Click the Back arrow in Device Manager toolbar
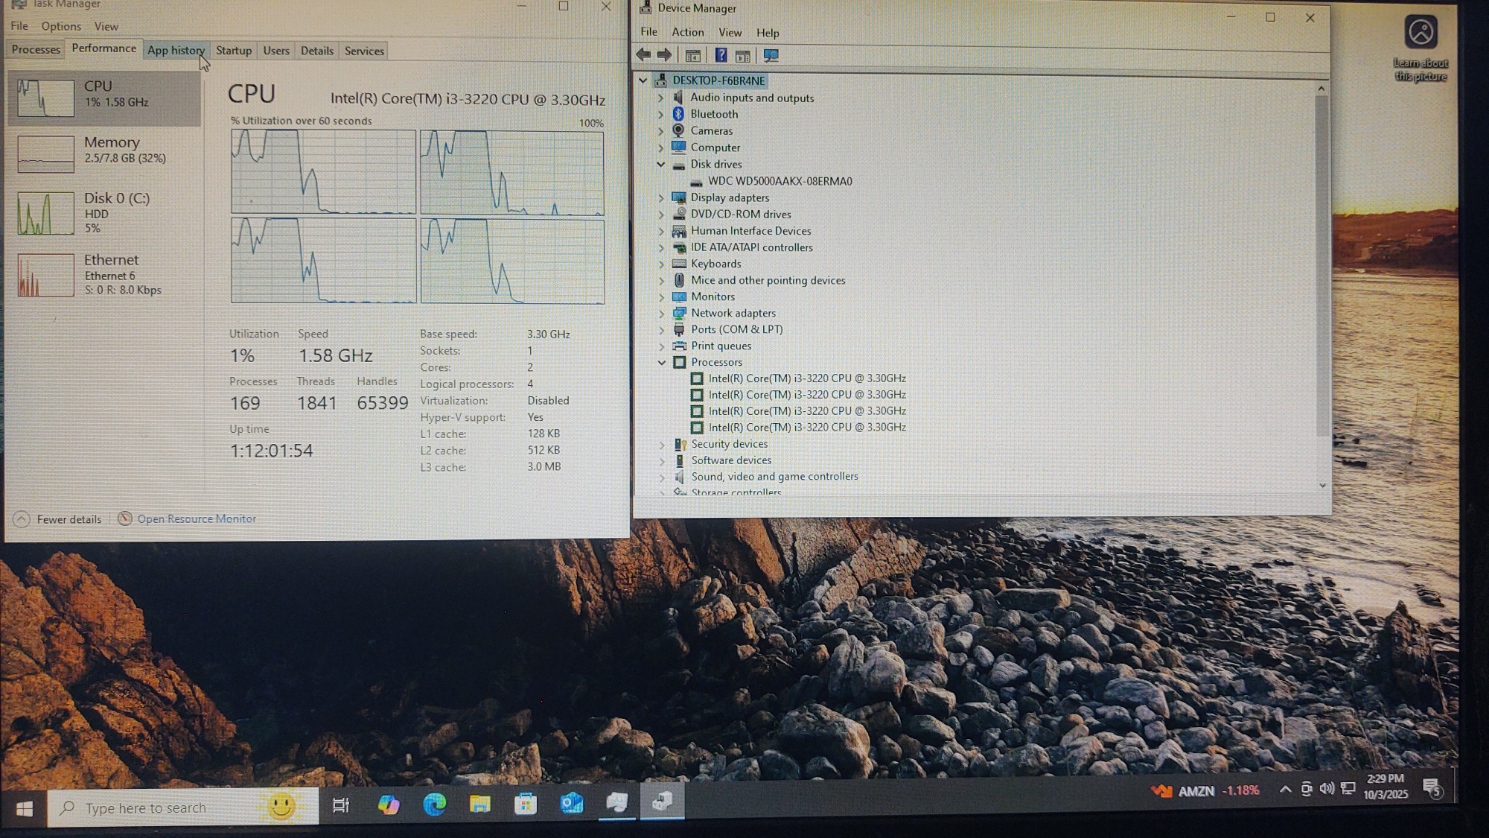The height and width of the screenshot is (838, 1489). coord(643,56)
